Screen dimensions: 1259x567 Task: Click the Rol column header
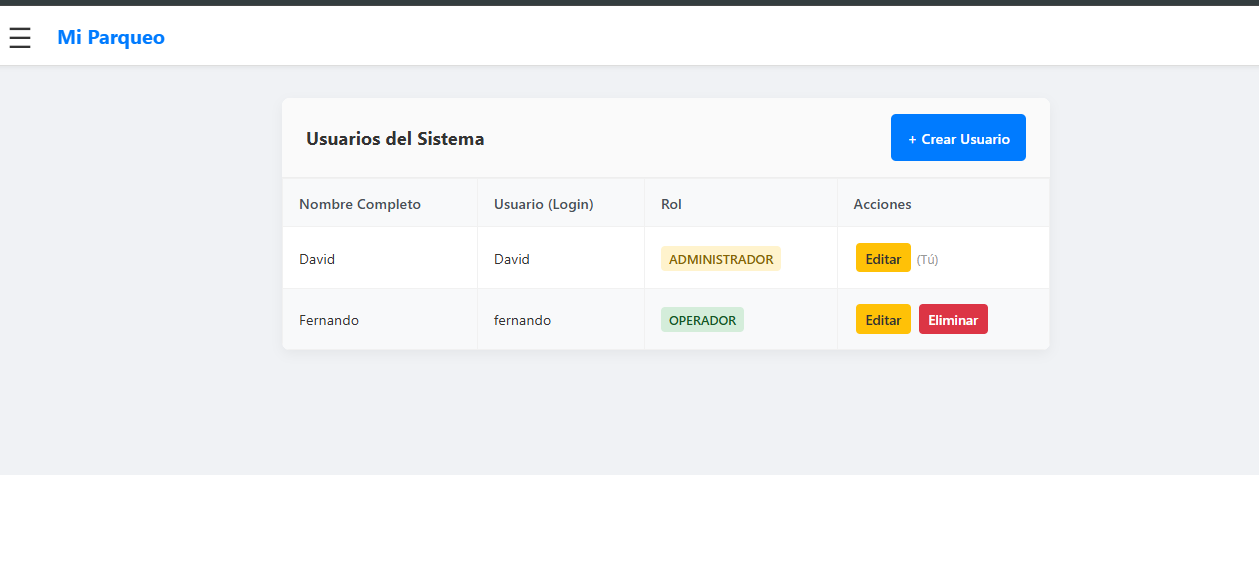click(x=671, y=204)
